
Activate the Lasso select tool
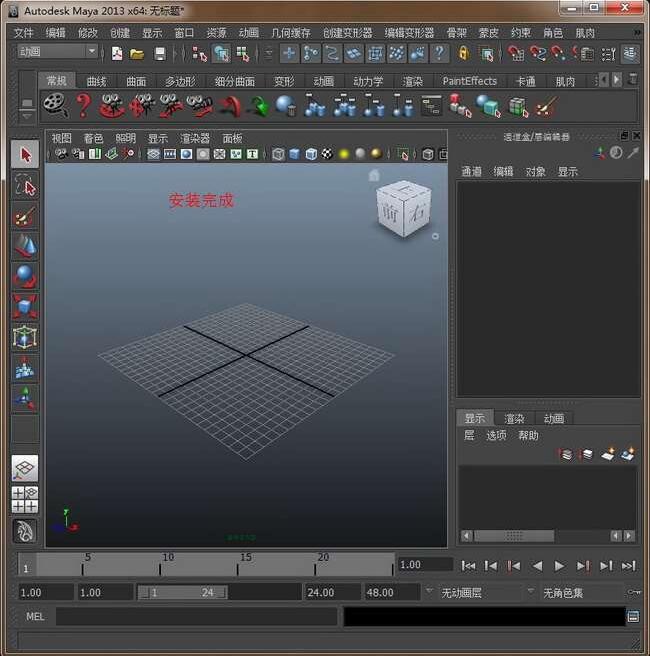pyautogui.click(x=25, y=185)
